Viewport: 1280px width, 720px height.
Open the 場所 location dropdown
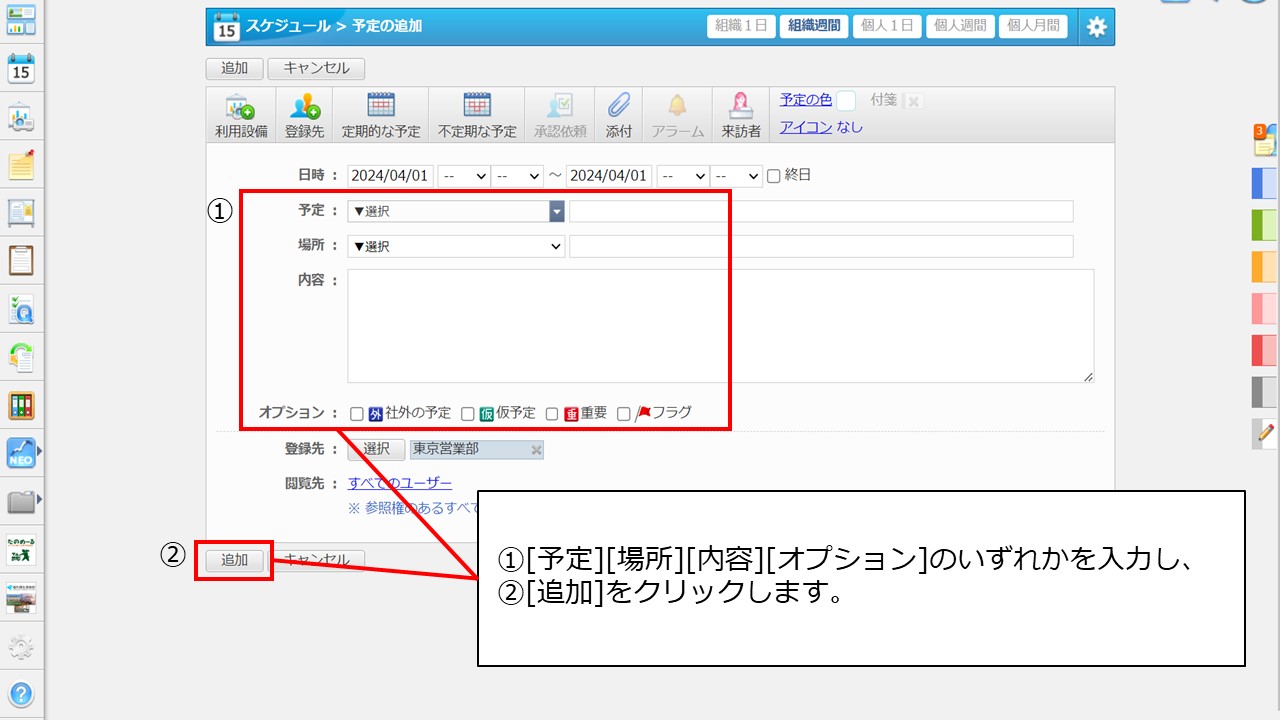pyautogui.click(x=456, y=246)
